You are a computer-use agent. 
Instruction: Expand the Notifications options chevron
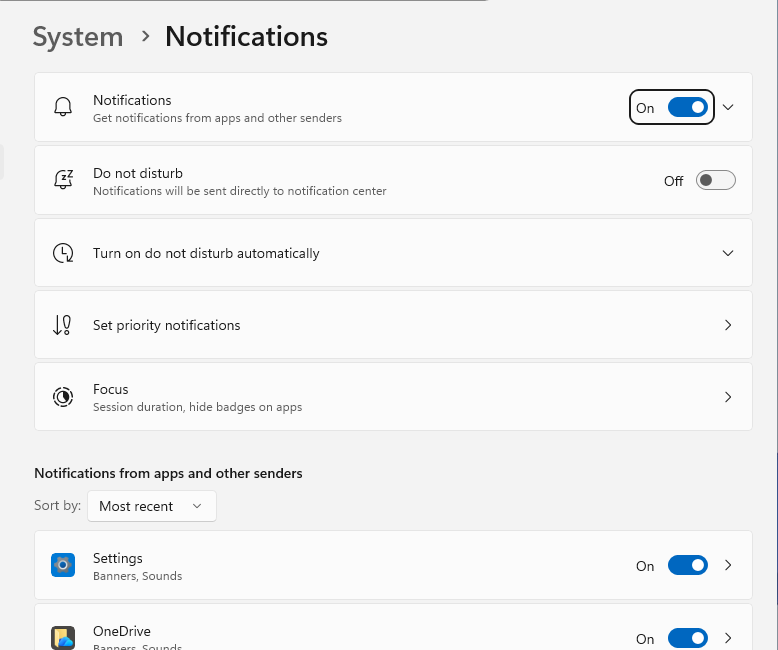pos(728,107)
